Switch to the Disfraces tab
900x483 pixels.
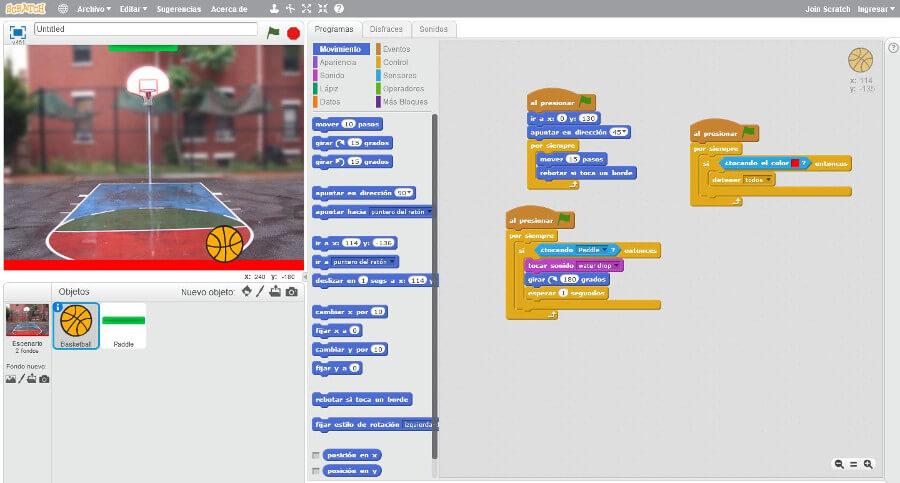[386, 29]
